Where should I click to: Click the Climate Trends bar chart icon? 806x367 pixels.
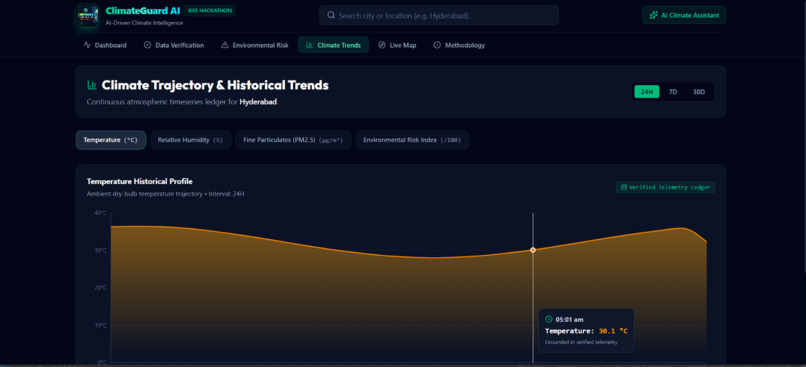(x=309, y=45)
